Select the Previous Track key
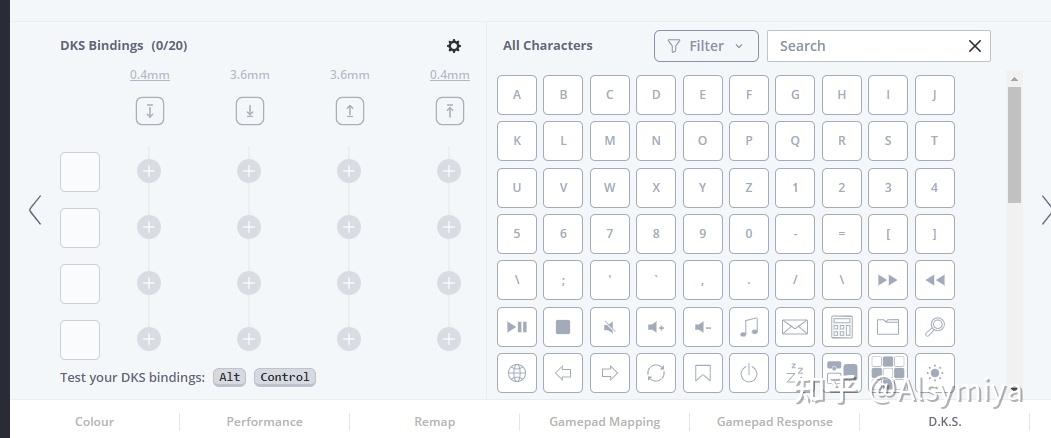 [935, 280]
